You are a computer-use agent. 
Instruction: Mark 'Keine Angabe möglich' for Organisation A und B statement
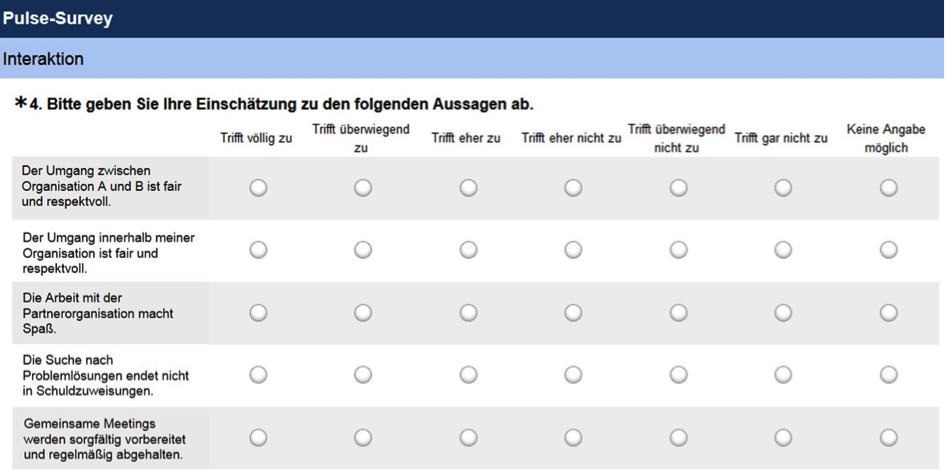tap(888, 188)
